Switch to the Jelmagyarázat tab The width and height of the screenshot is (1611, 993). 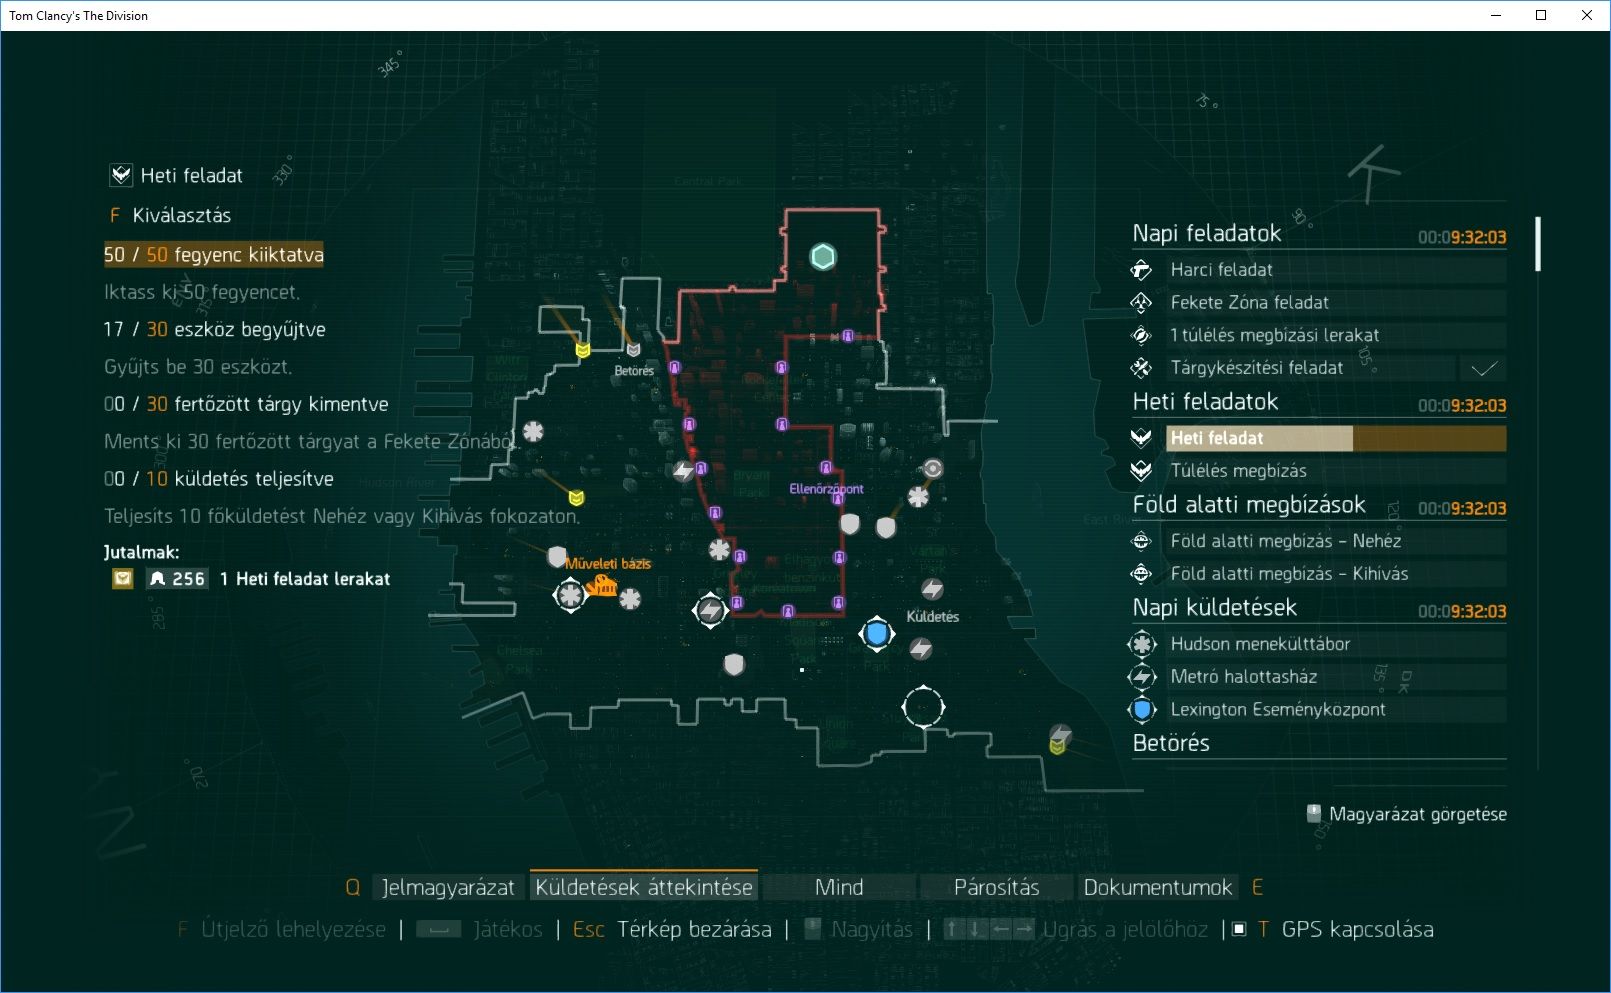(447, 887)
